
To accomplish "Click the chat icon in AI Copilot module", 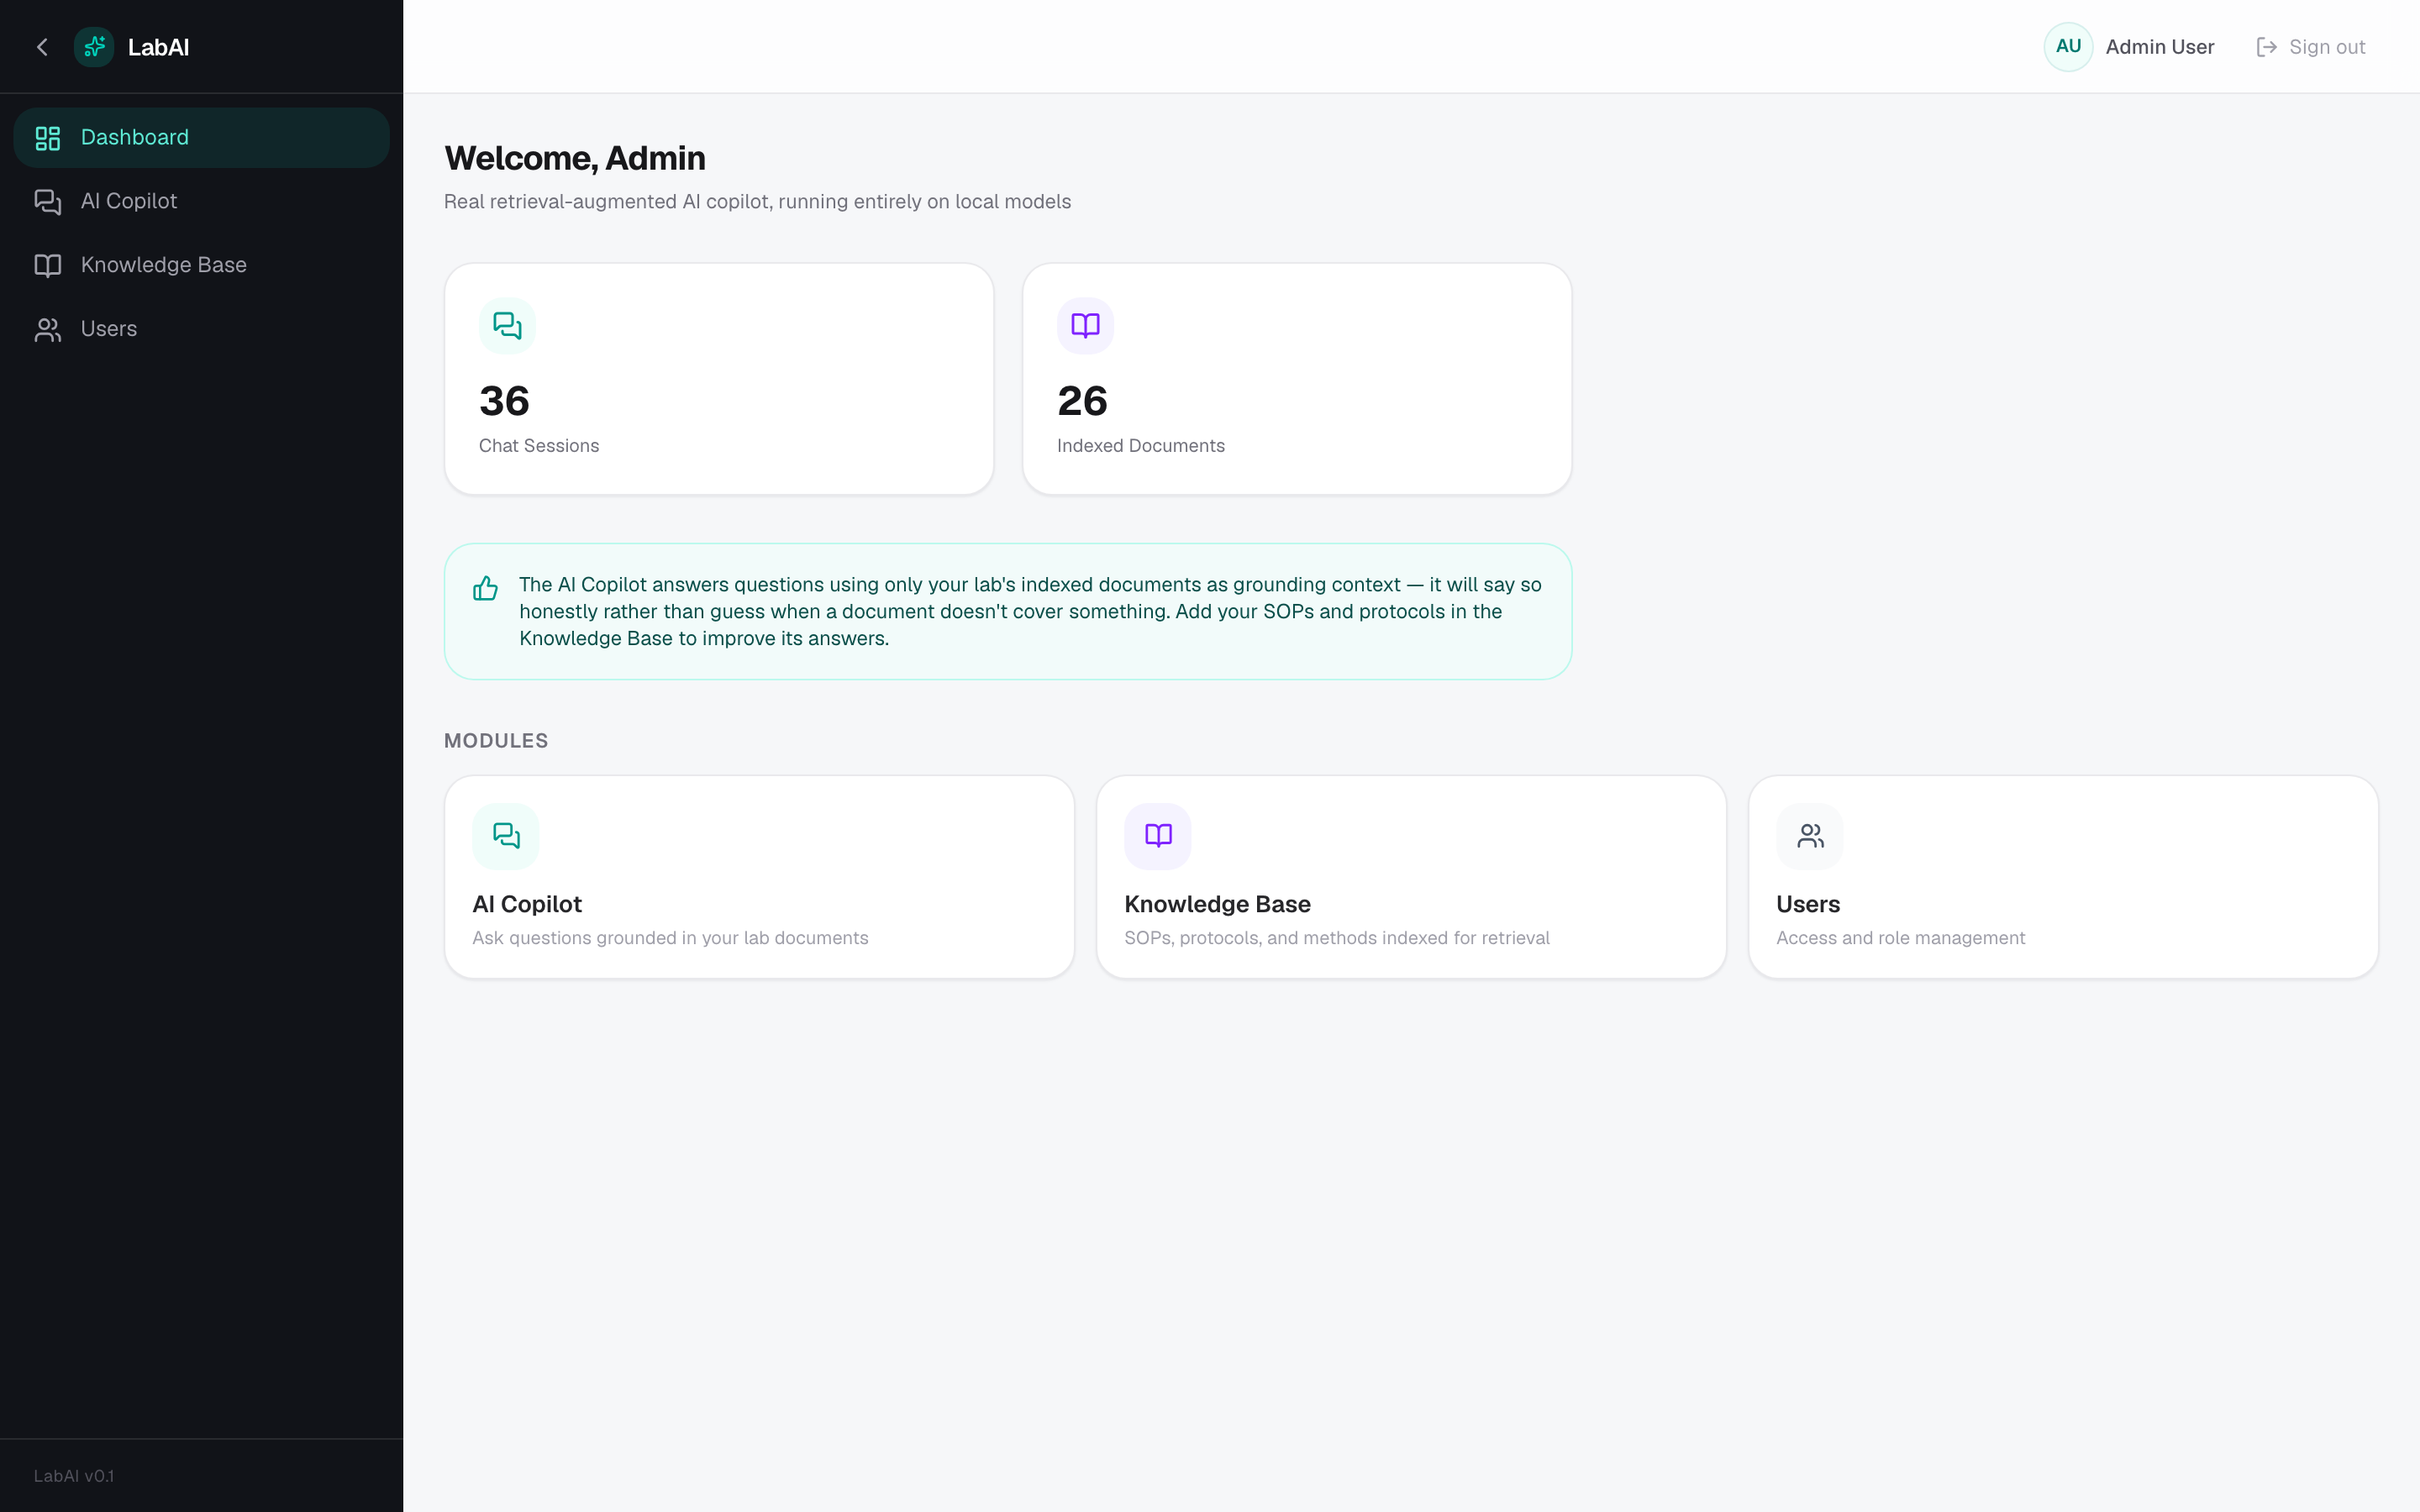I will [506, 836].
